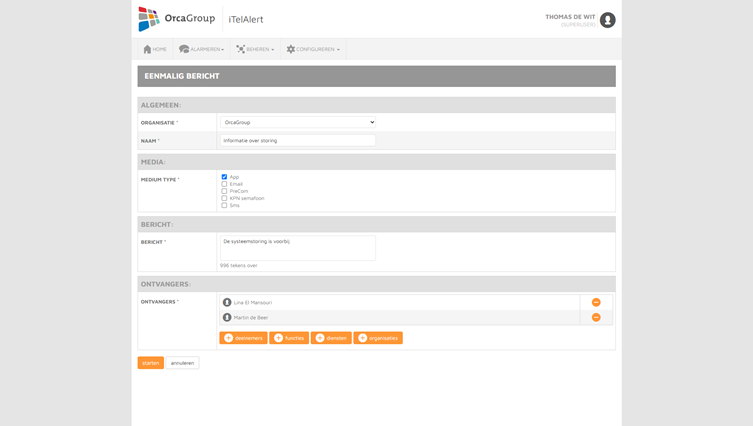Expand the Beheren menu
This screenshot has width=753, height=426.
click(255, 49)
